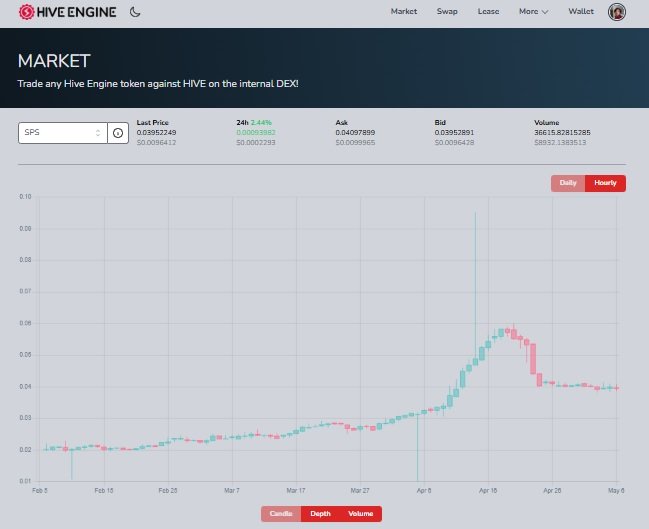Open the Swap page
The width and height of the screenshot is (649, 529).
[447, 12]
